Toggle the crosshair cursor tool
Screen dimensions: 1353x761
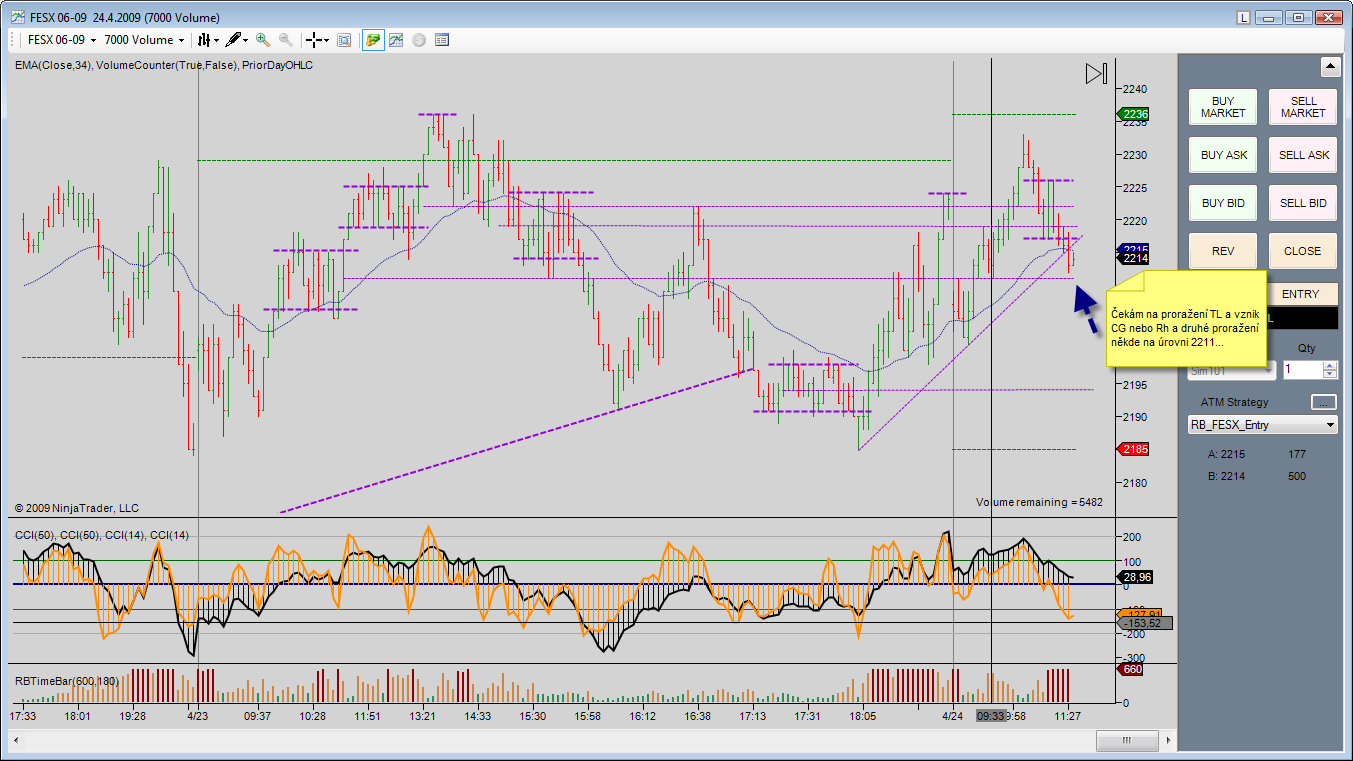pyautogui.click(x=315, y=40)
